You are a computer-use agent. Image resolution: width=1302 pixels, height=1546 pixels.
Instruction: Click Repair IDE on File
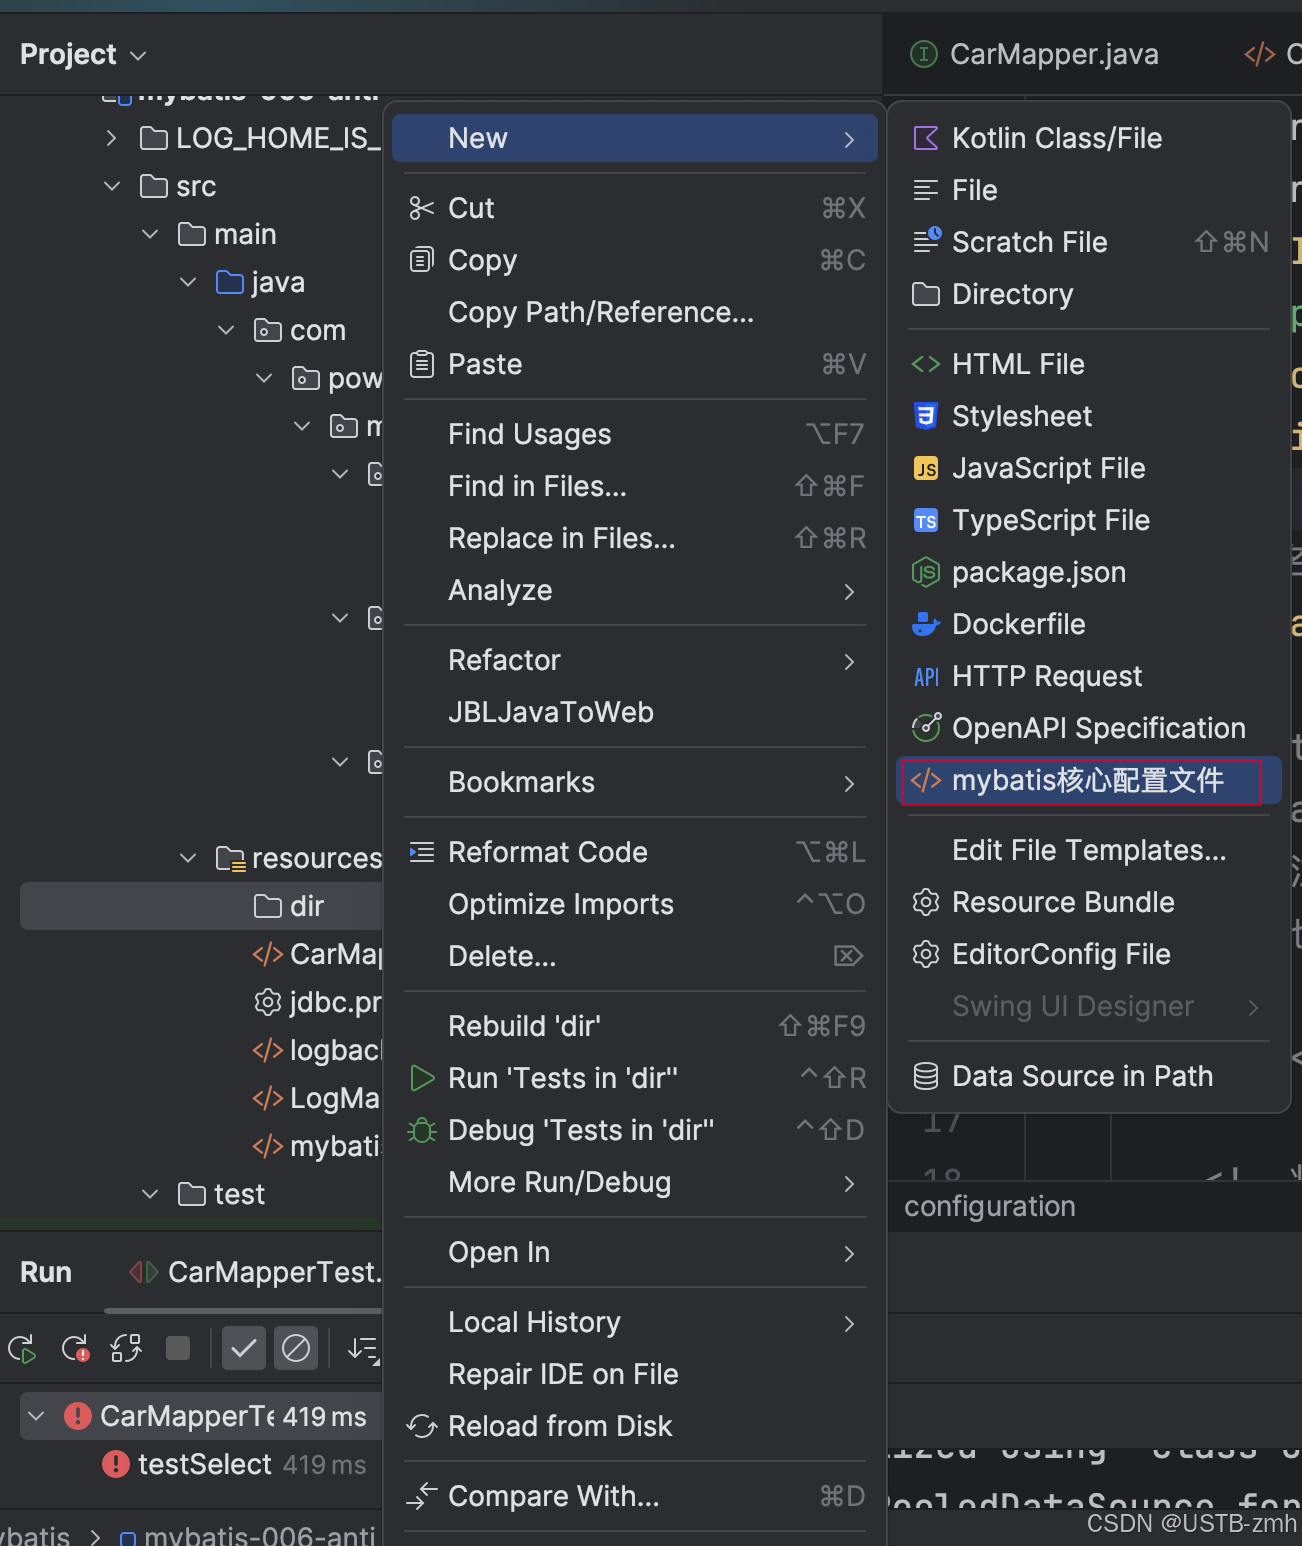pos(635,1374)
